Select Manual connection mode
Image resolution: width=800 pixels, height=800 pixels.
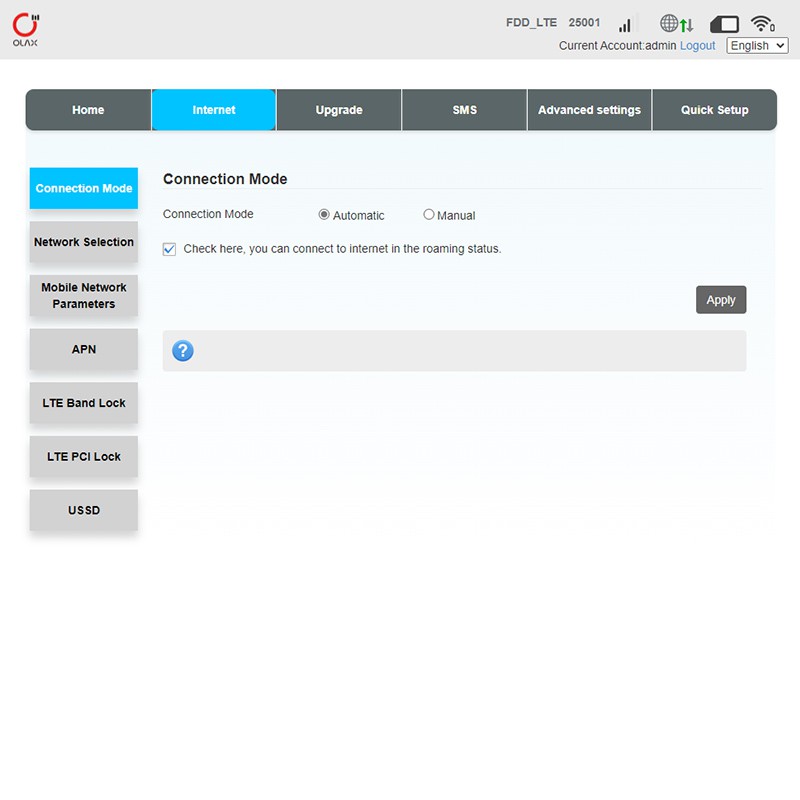429,215
